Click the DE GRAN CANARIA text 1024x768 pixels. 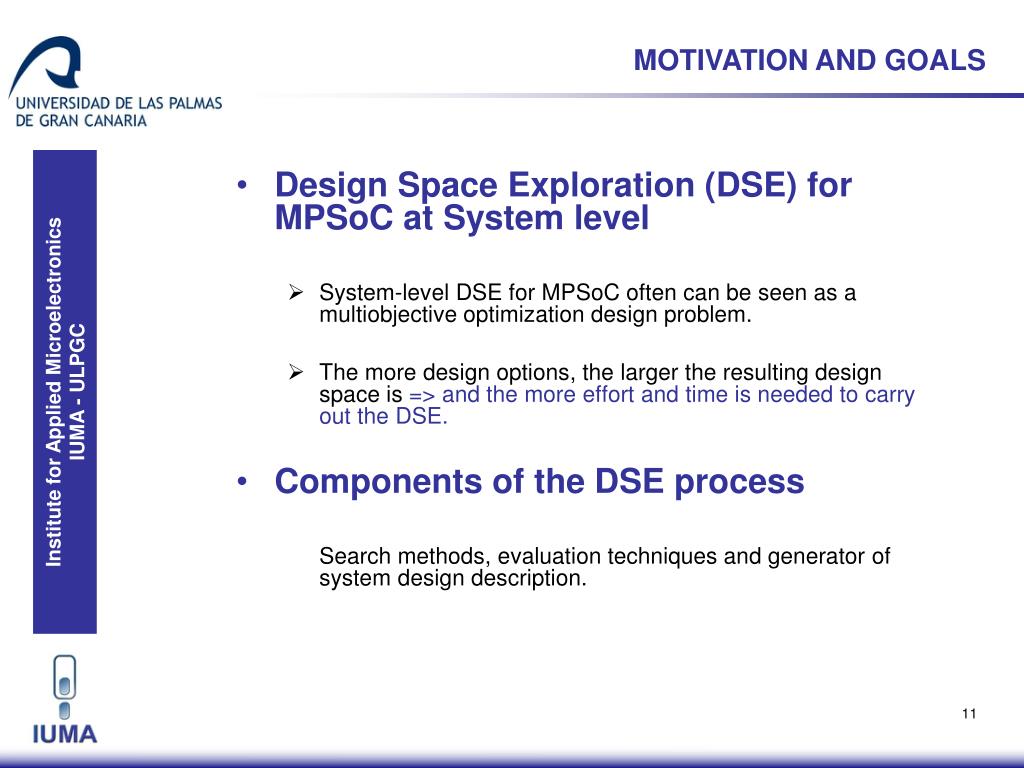click(x=81, y=120)
